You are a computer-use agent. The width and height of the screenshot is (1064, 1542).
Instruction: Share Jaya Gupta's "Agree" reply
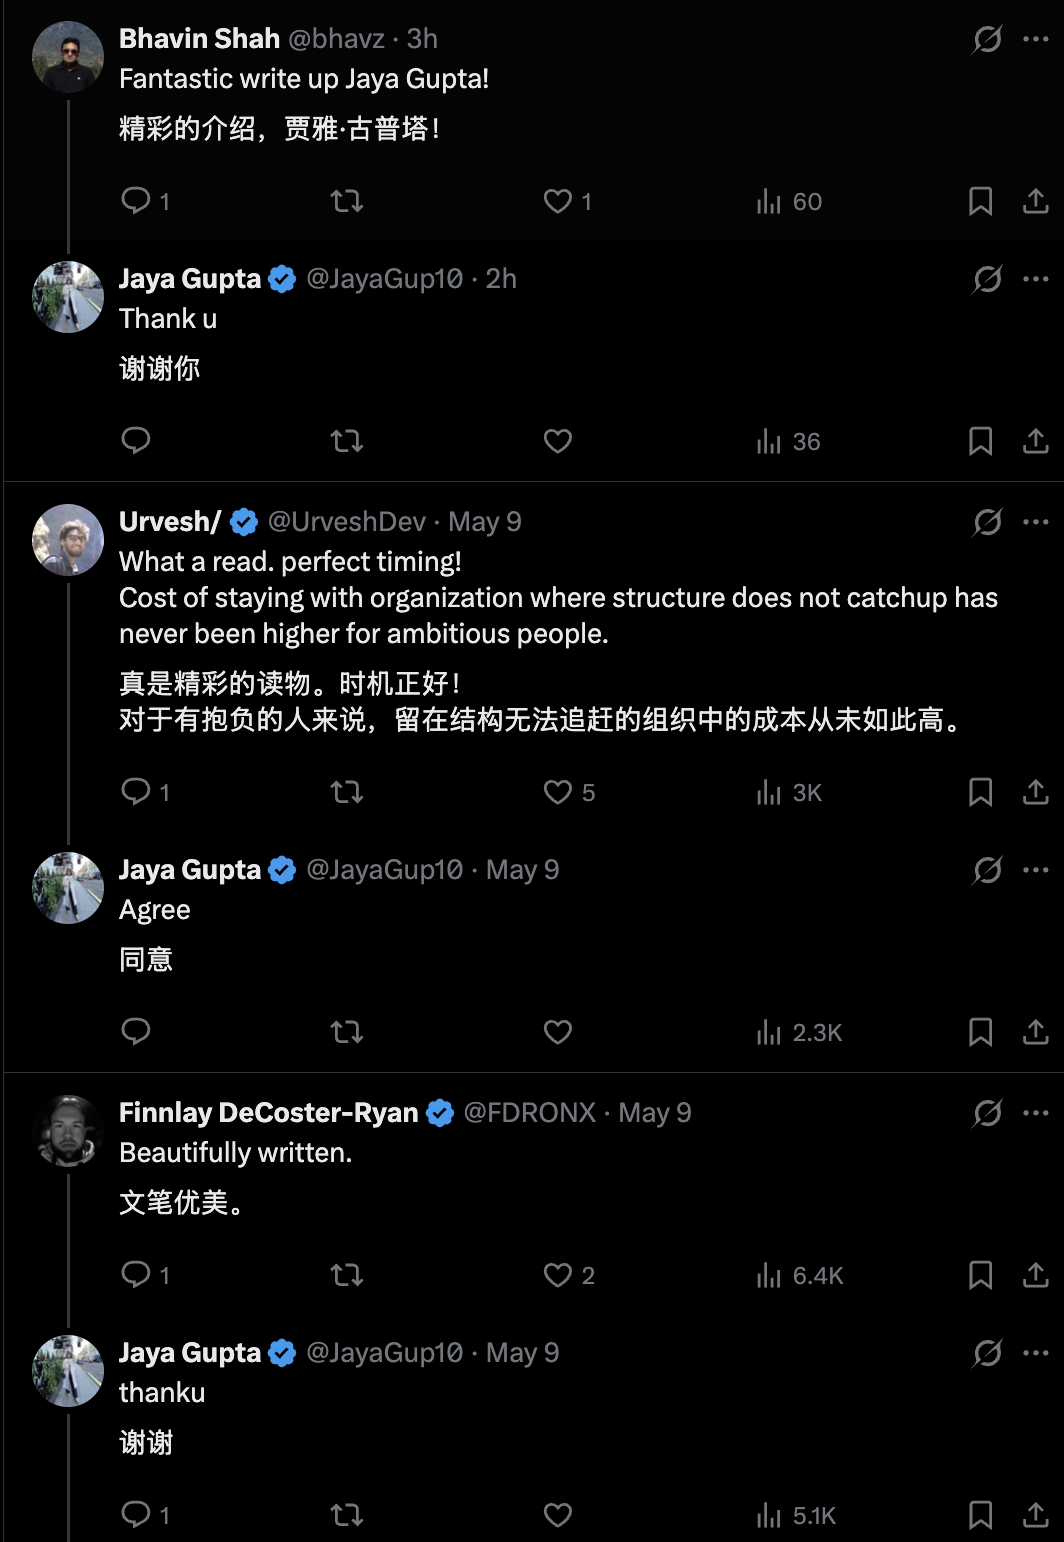point(1035,1032)
